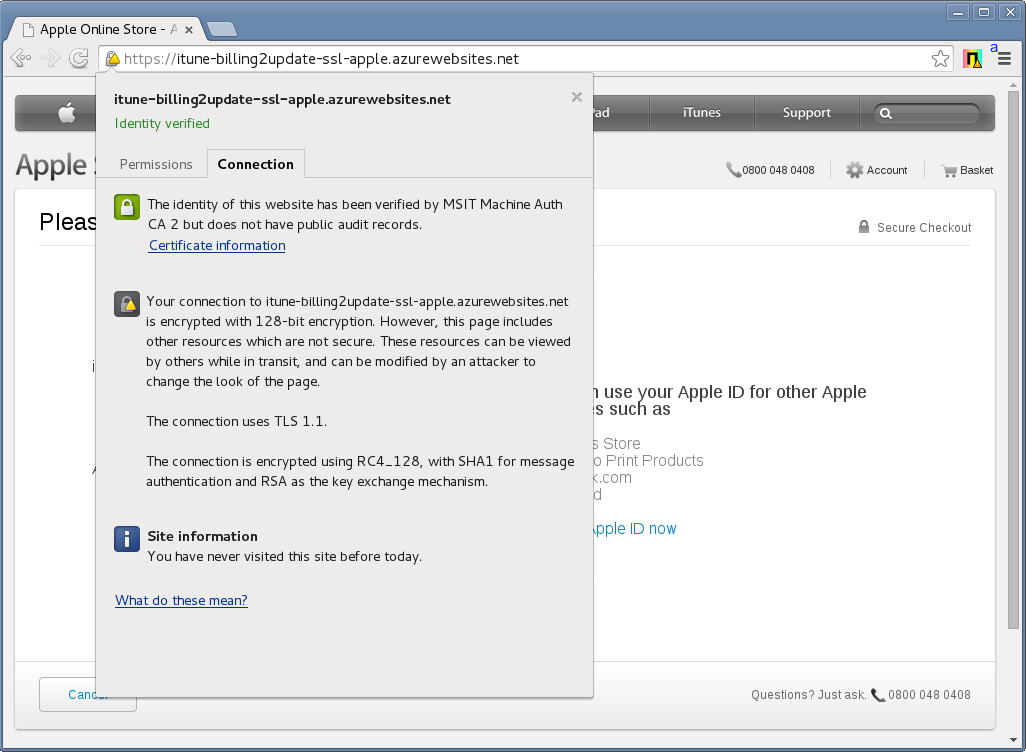Minimize the browser window
The height and width of the screenshot is (752, 1026).
tap(958, 12)
